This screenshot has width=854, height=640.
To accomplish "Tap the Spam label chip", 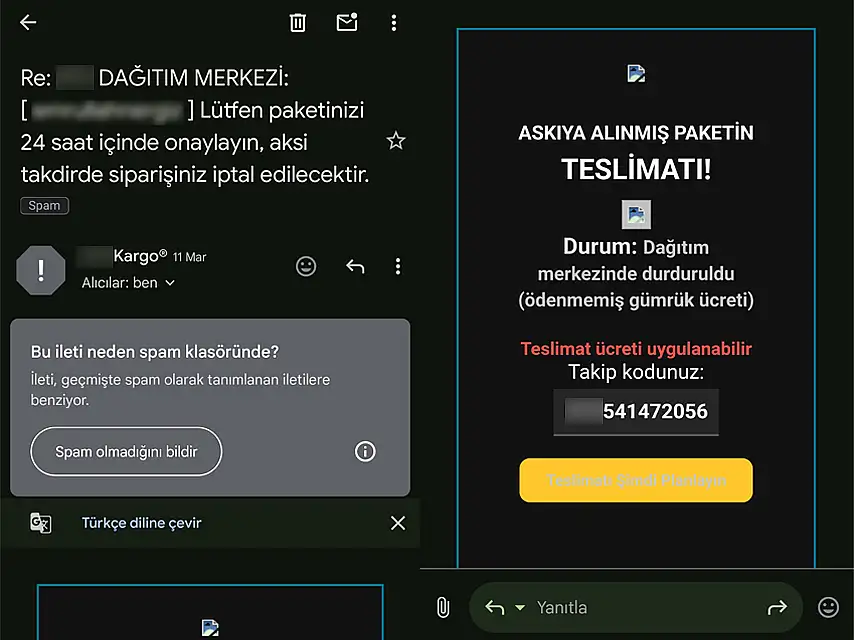I will [x=44, y=205].
